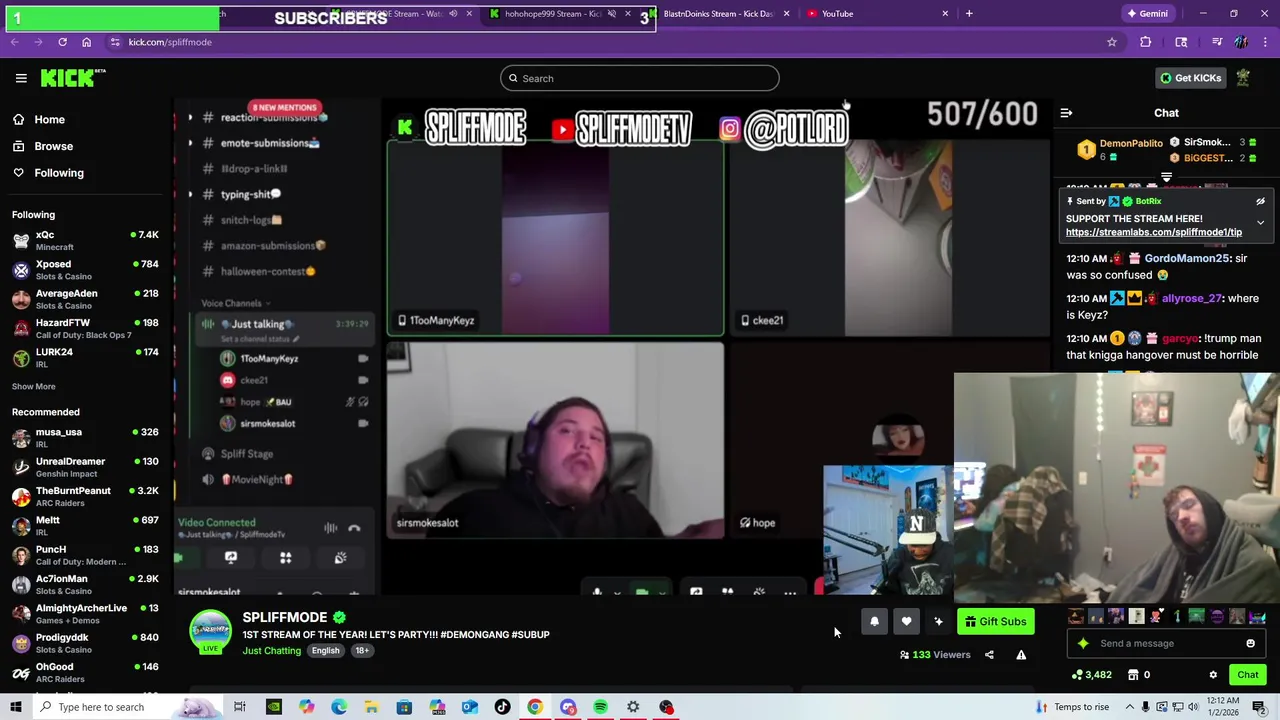Image resolution: width=1280 pixels, height=720 pixels.
Task: Open TheBurntPeanut recommended channel
Action: point(85,496)
